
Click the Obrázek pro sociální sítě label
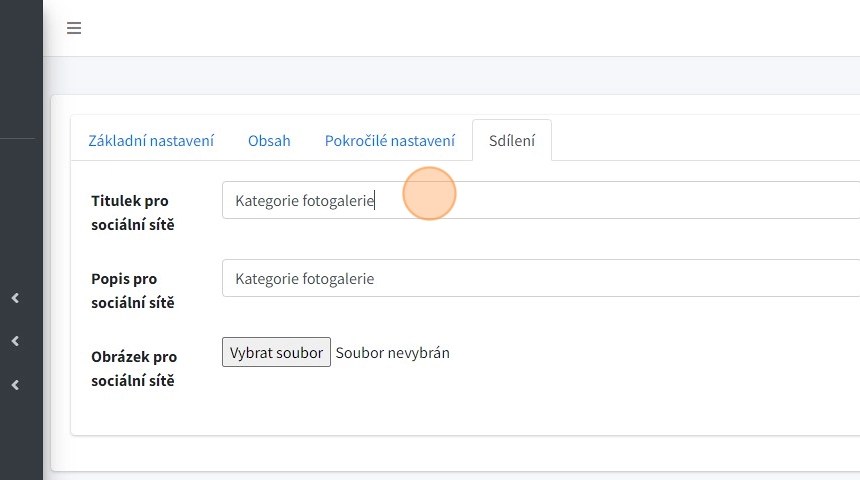pyautogui.click(x=134, y=368)
